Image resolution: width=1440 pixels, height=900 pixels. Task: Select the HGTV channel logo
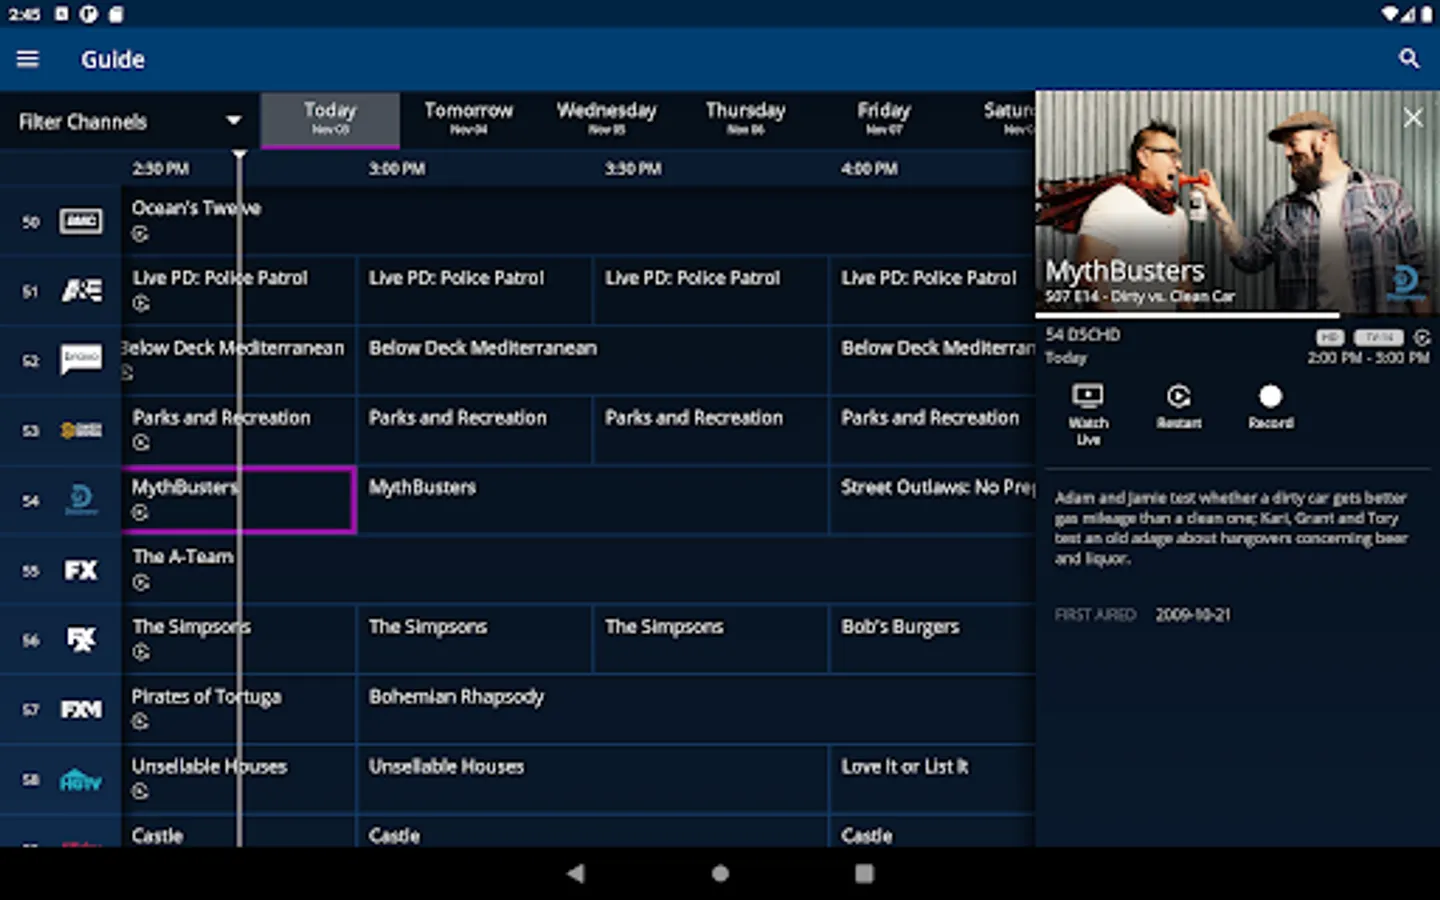click(x=81, y=779)
